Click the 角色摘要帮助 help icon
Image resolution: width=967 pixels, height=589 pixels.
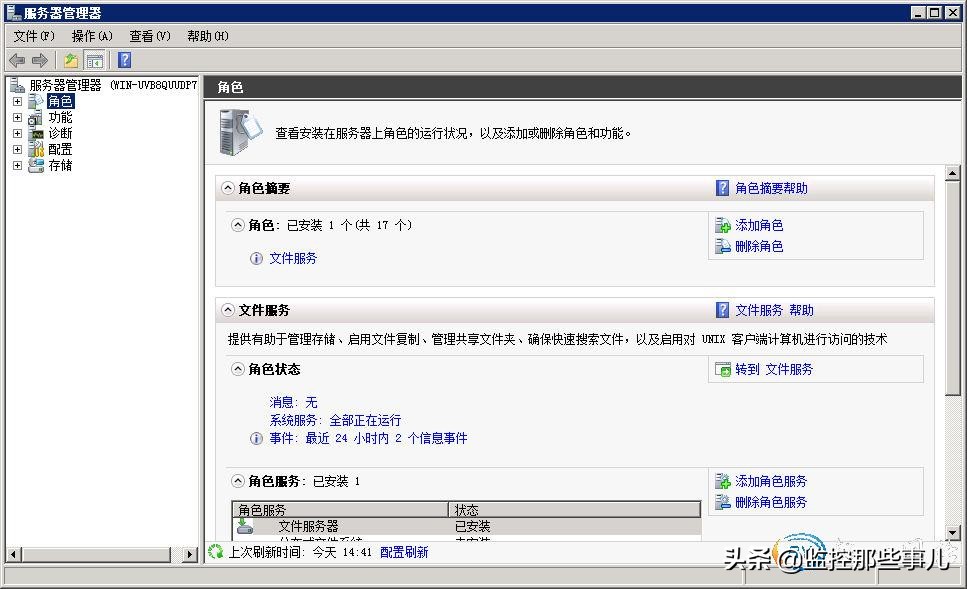coord(722,187)
